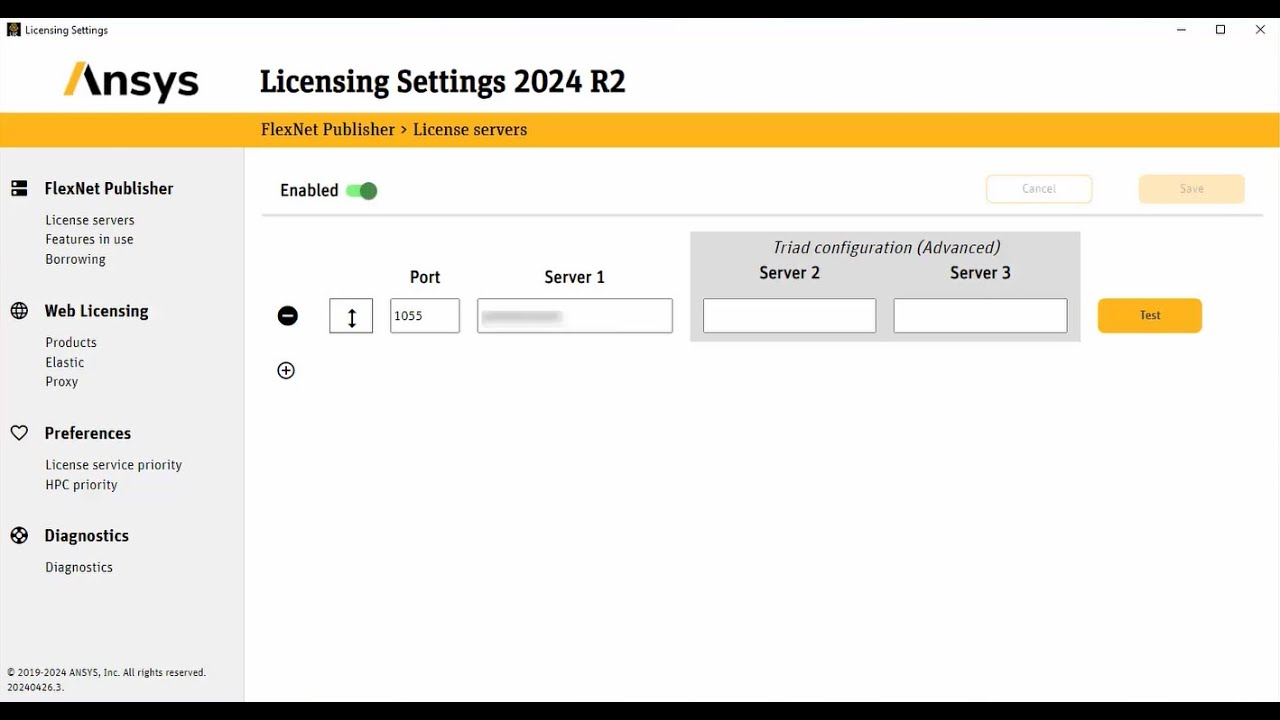Viewport: 1280px width, 720px height.
Task: Open Features in use page
Action: coord(89,240)
